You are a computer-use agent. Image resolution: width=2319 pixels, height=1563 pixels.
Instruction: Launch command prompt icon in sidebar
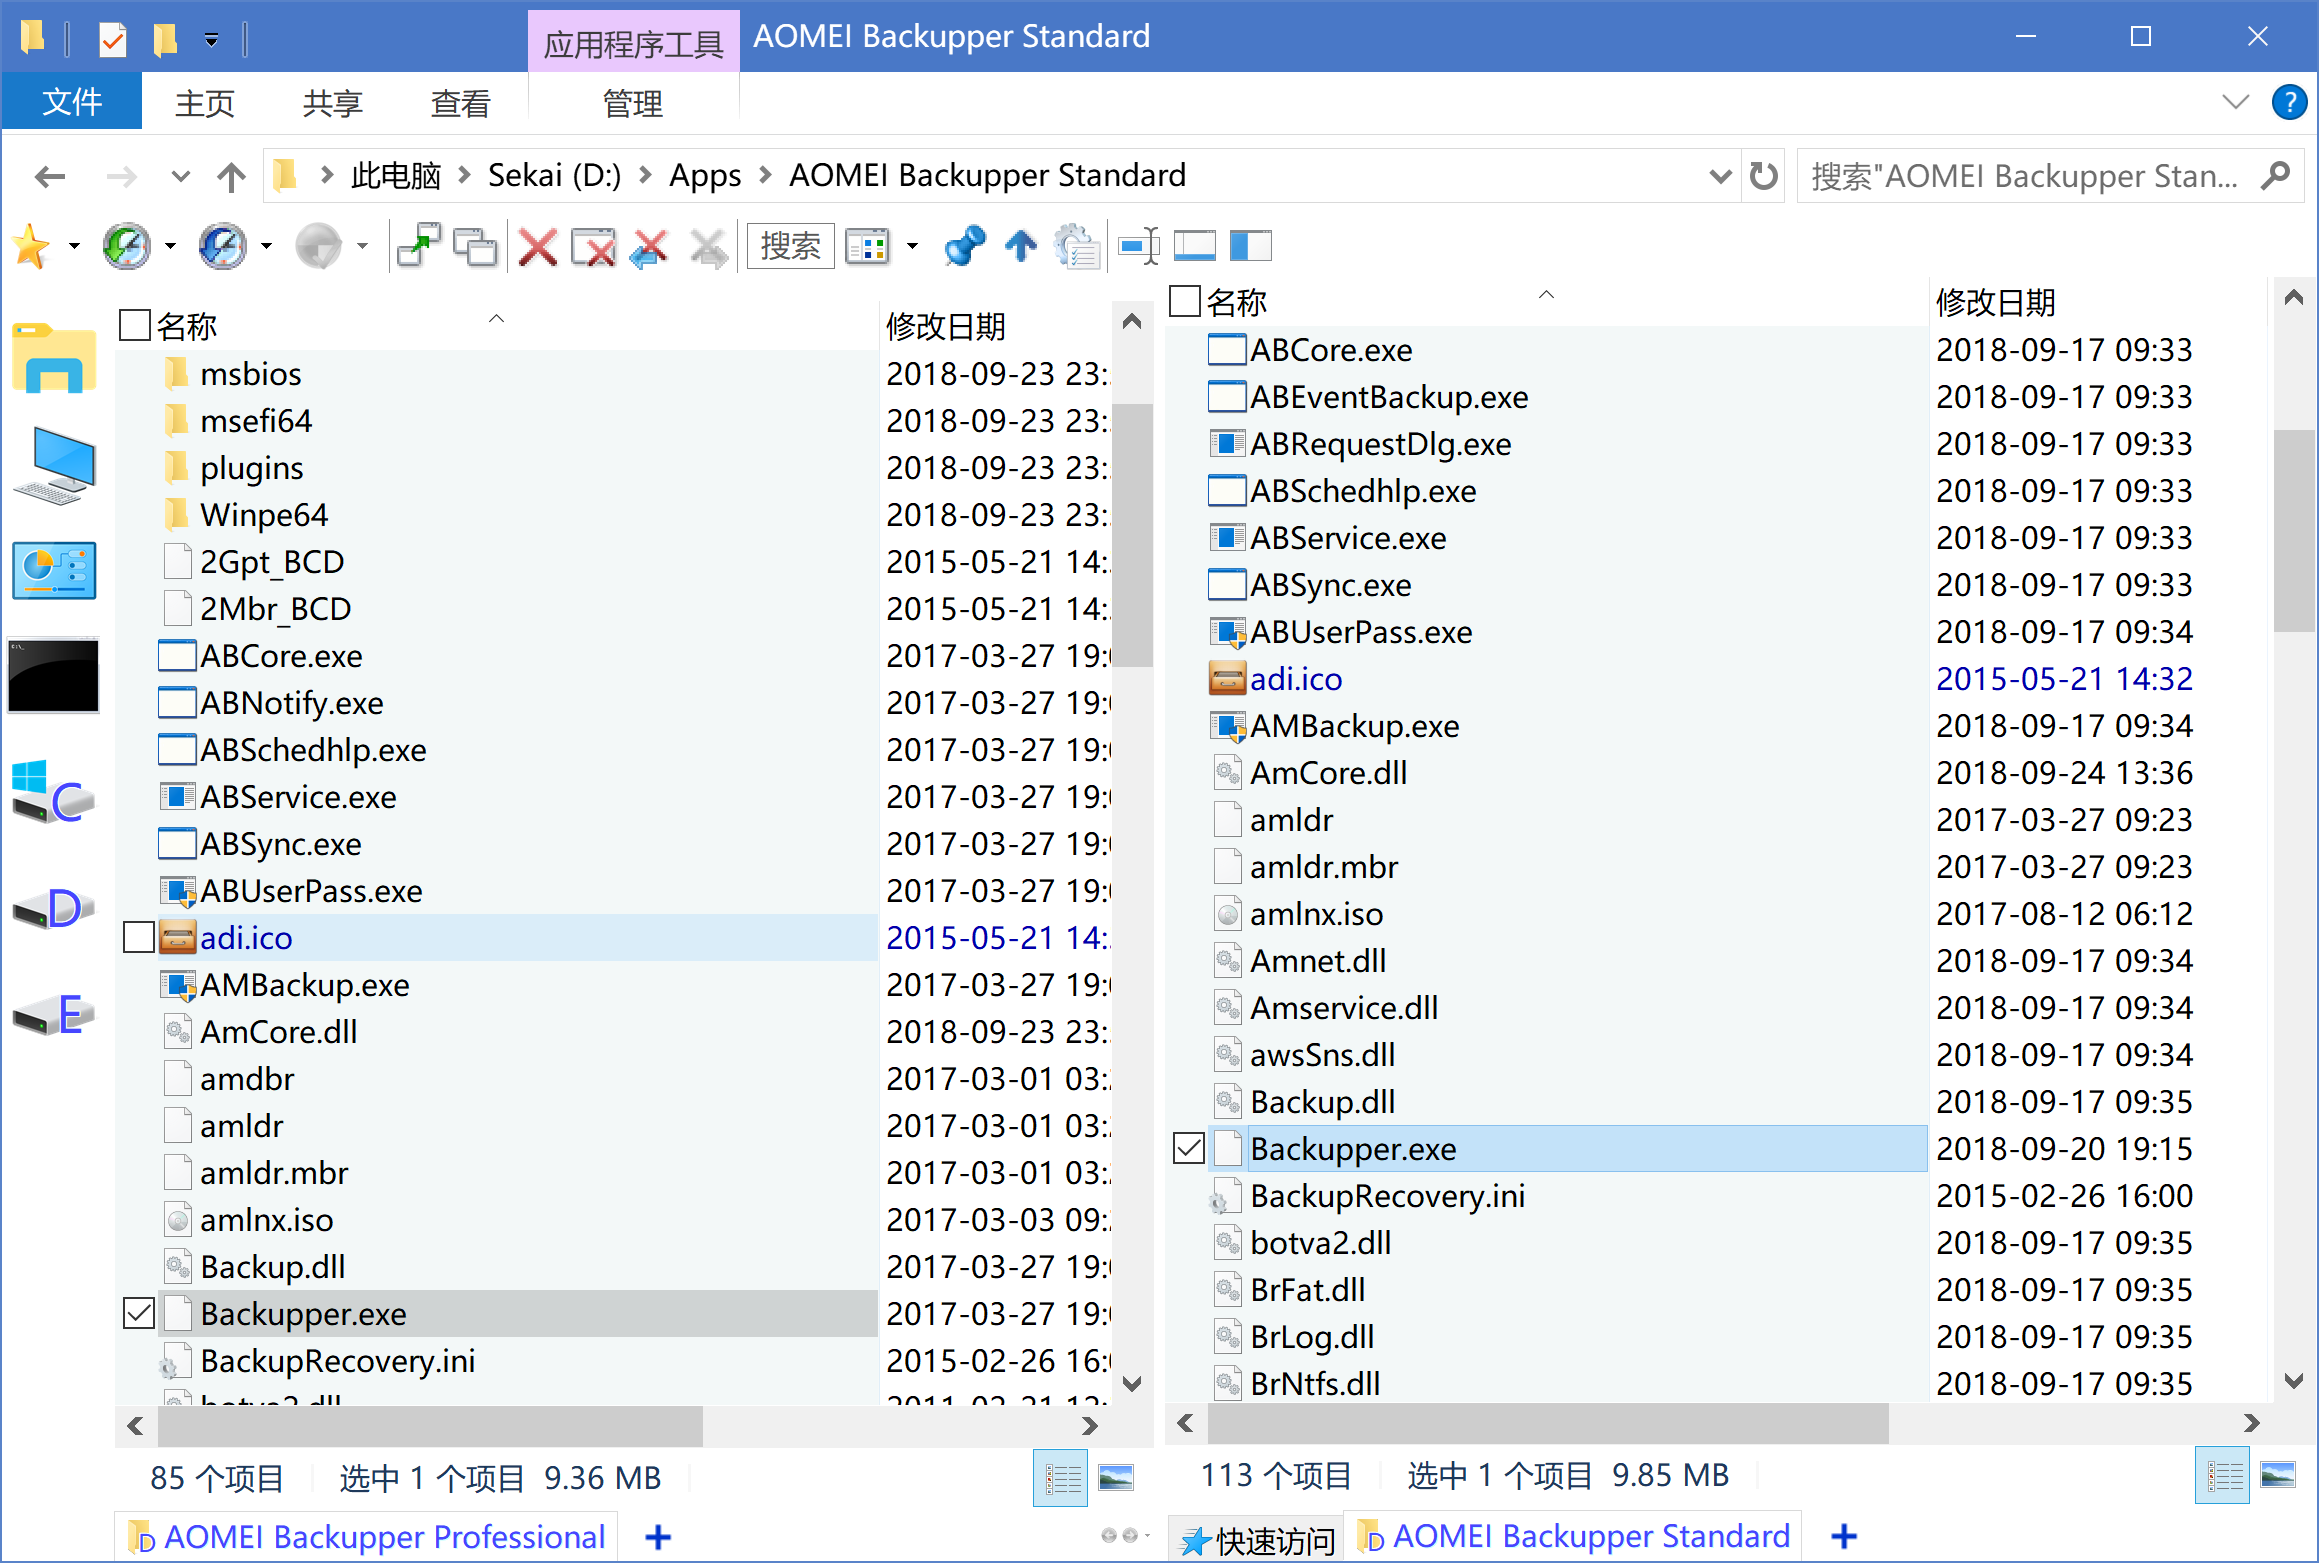pos(54,677)
